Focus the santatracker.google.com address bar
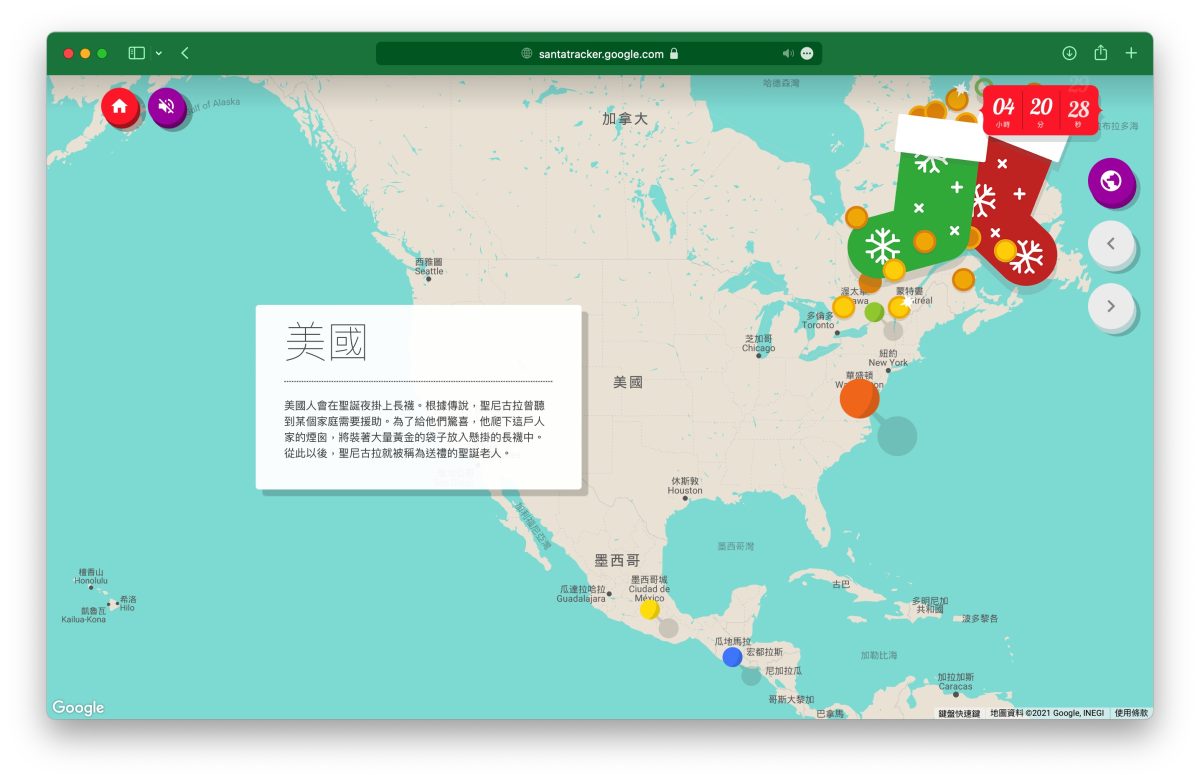 click(599, 54)
